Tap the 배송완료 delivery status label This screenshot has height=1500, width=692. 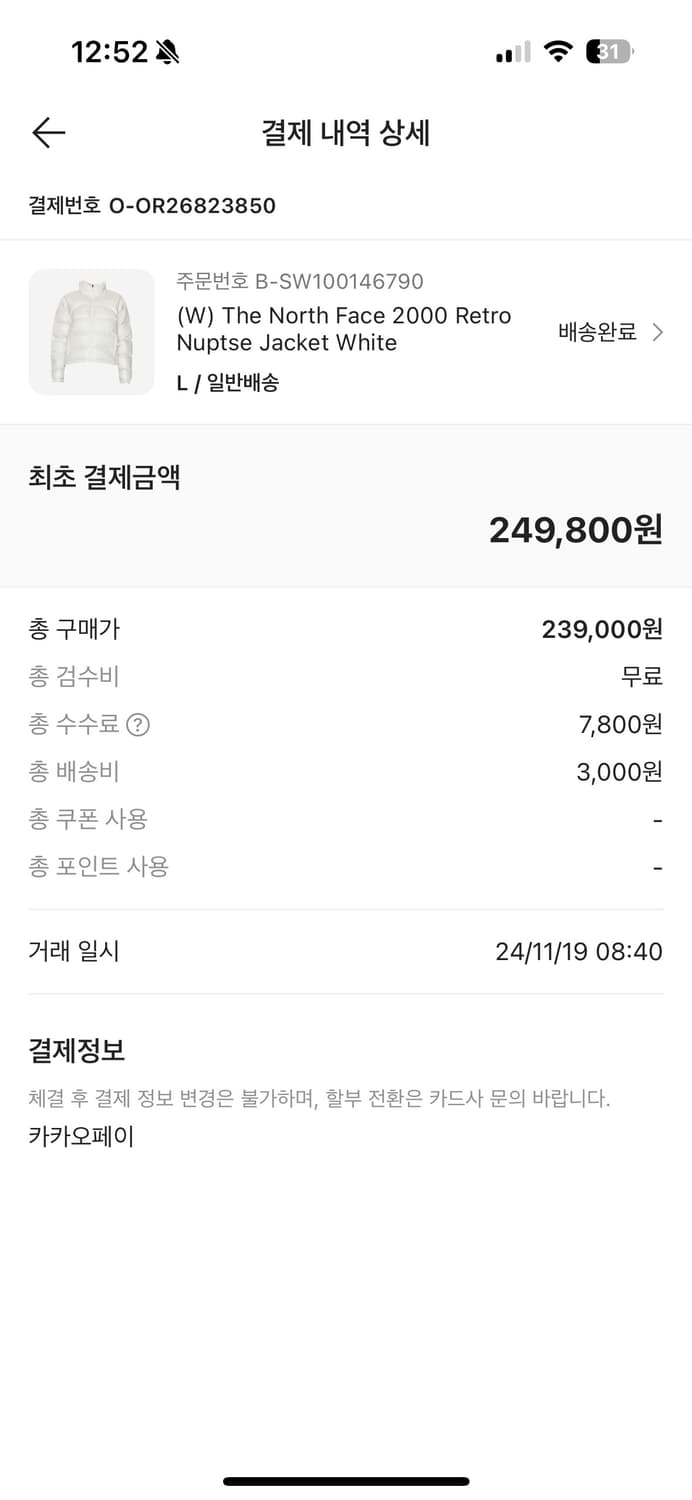point(596,332)
